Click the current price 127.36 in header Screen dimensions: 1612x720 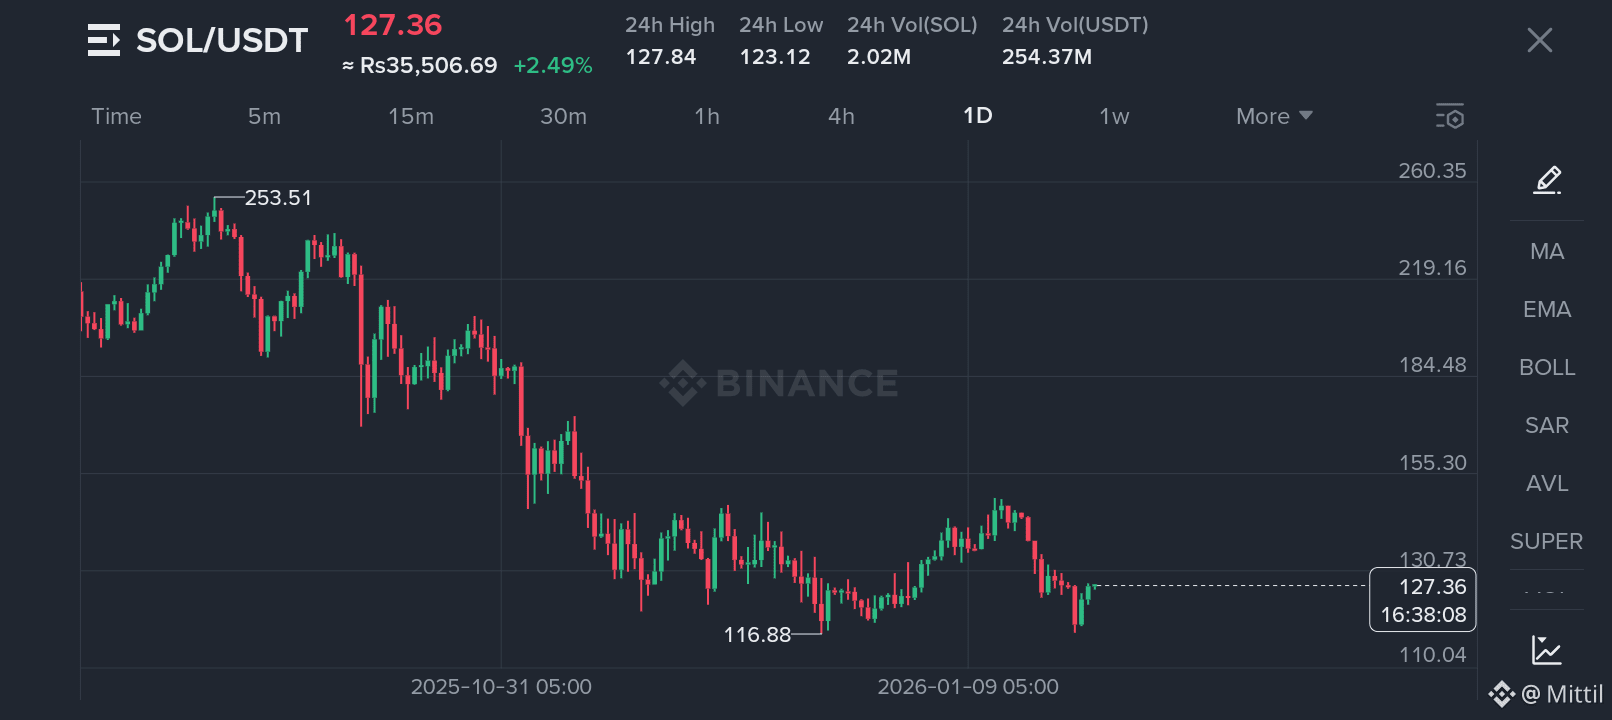(393, 25)
